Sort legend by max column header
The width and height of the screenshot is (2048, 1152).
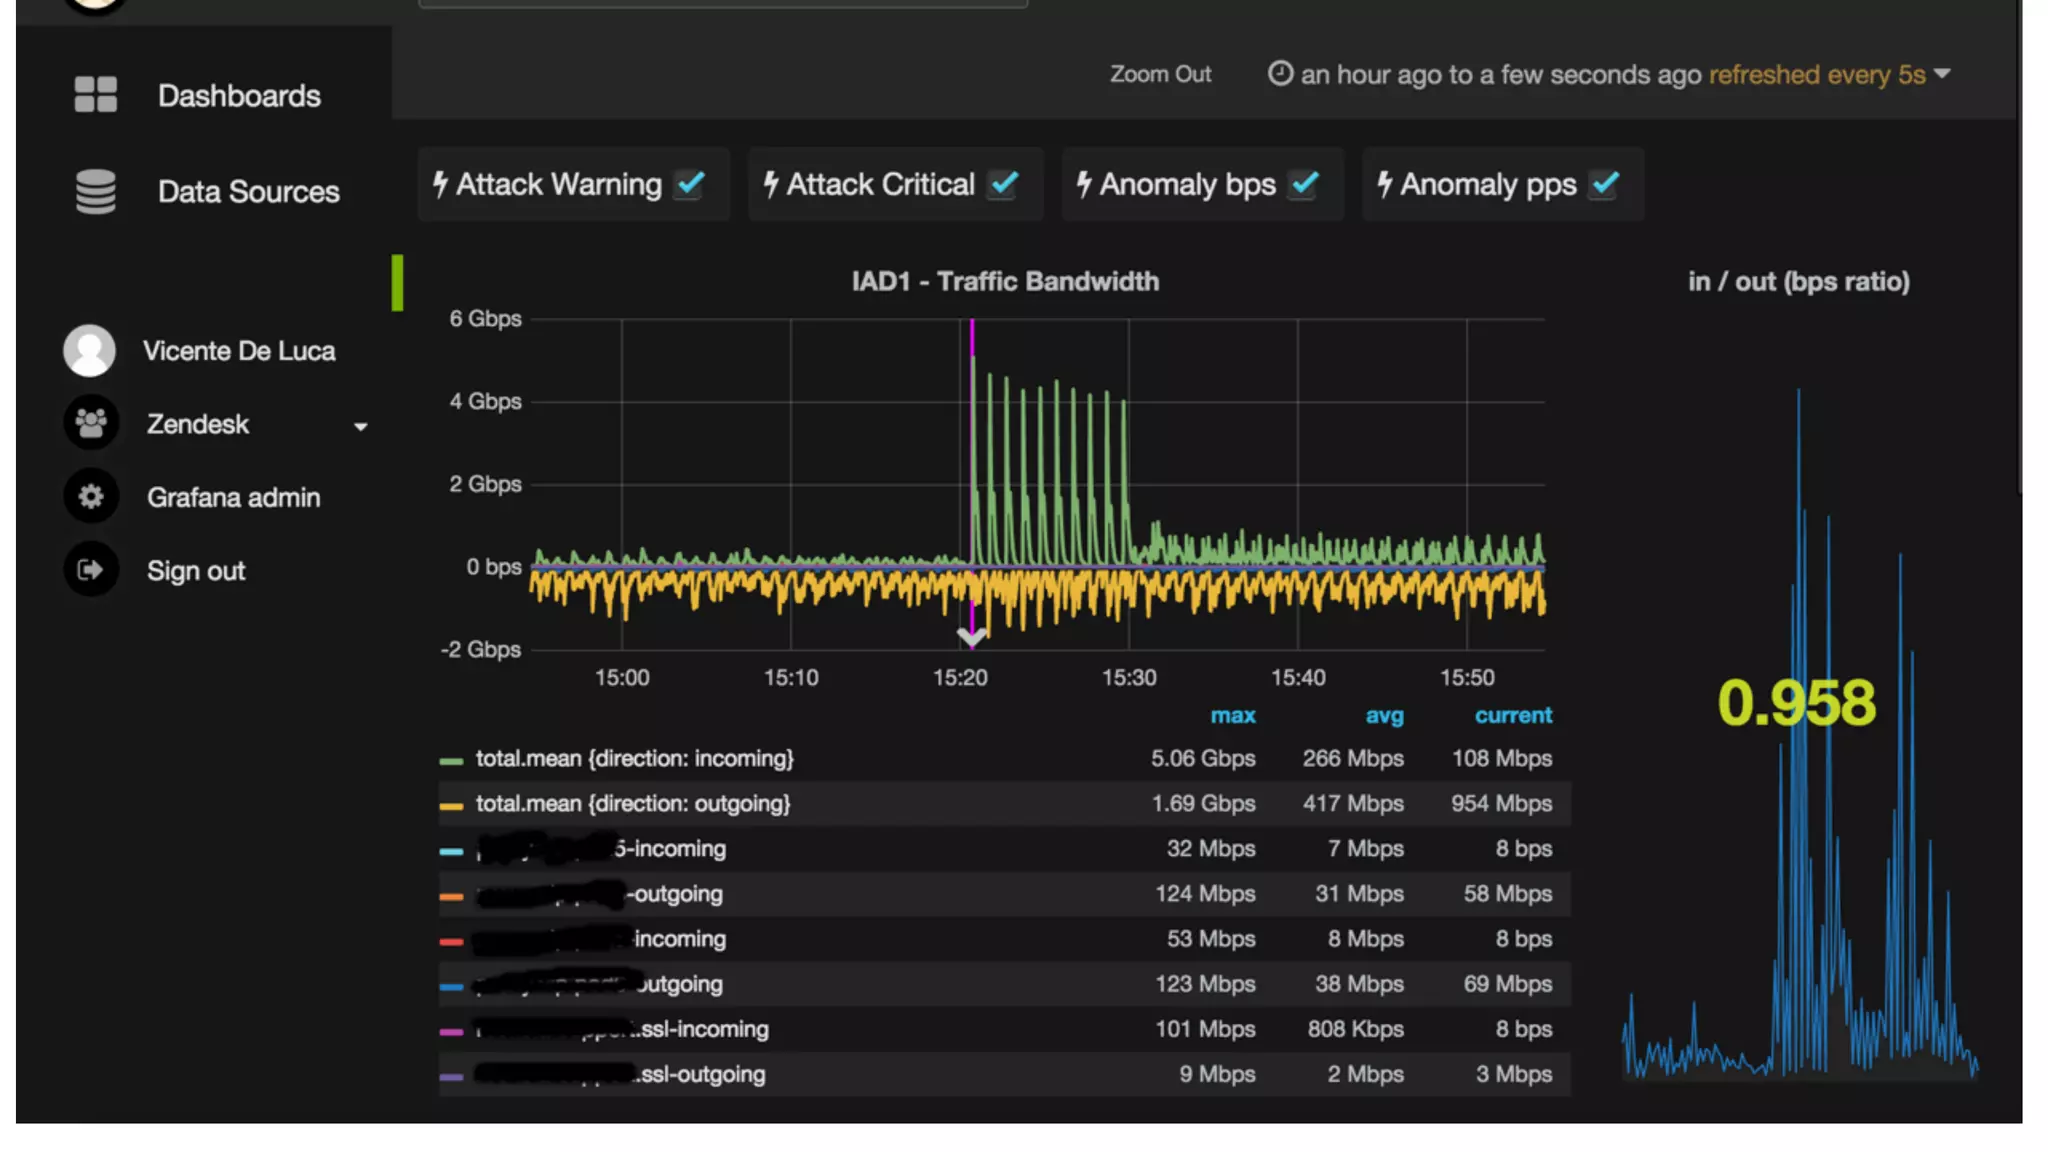tap(1232, 716)
